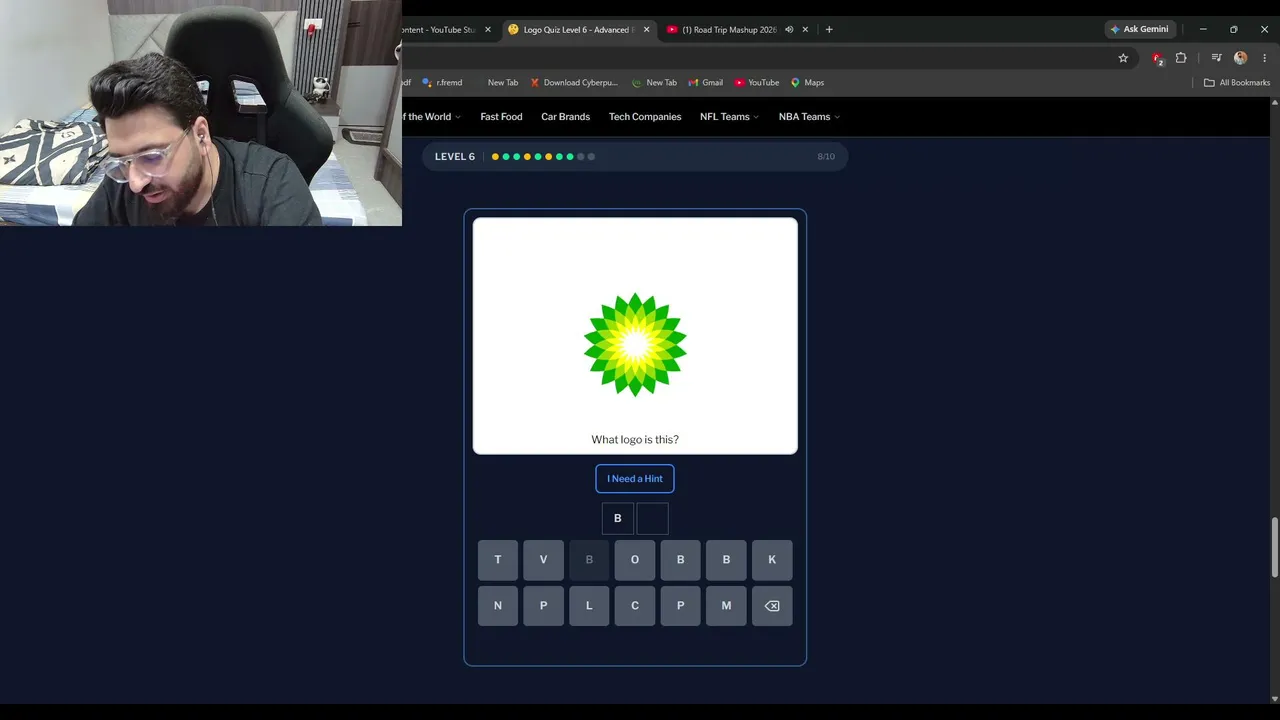Select the T letter tile

[x=498, y=560]
